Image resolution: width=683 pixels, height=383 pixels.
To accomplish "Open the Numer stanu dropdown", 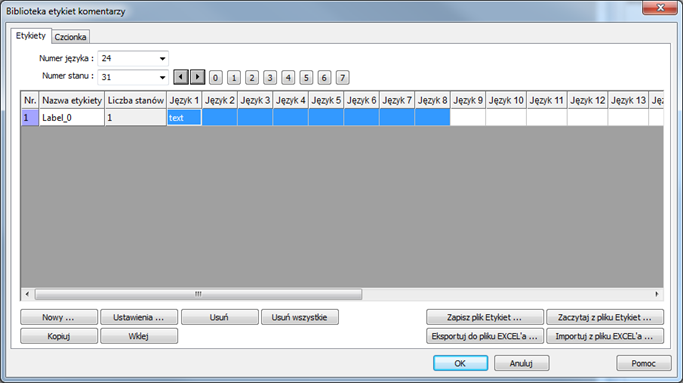I will point(133,77).
